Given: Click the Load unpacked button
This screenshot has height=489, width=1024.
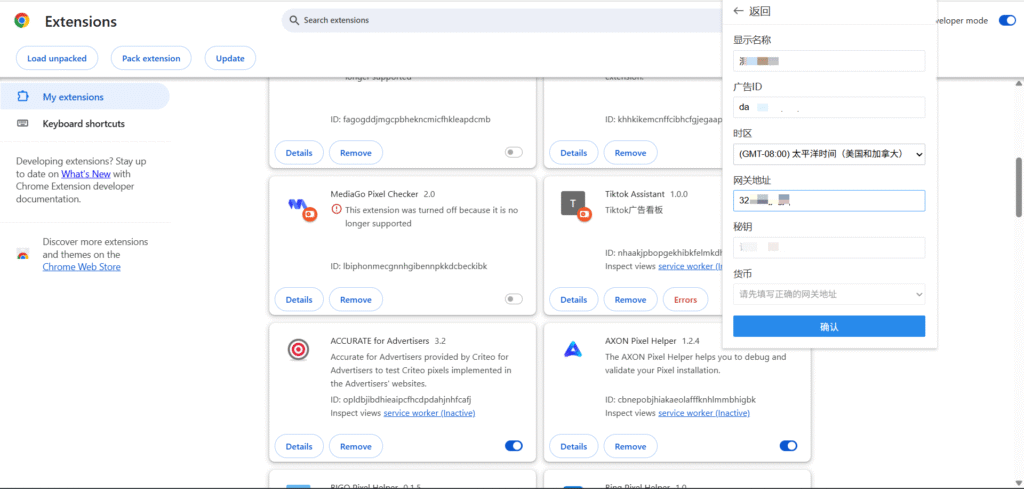Looking at the screenshot, I should (x=57, y=58).
